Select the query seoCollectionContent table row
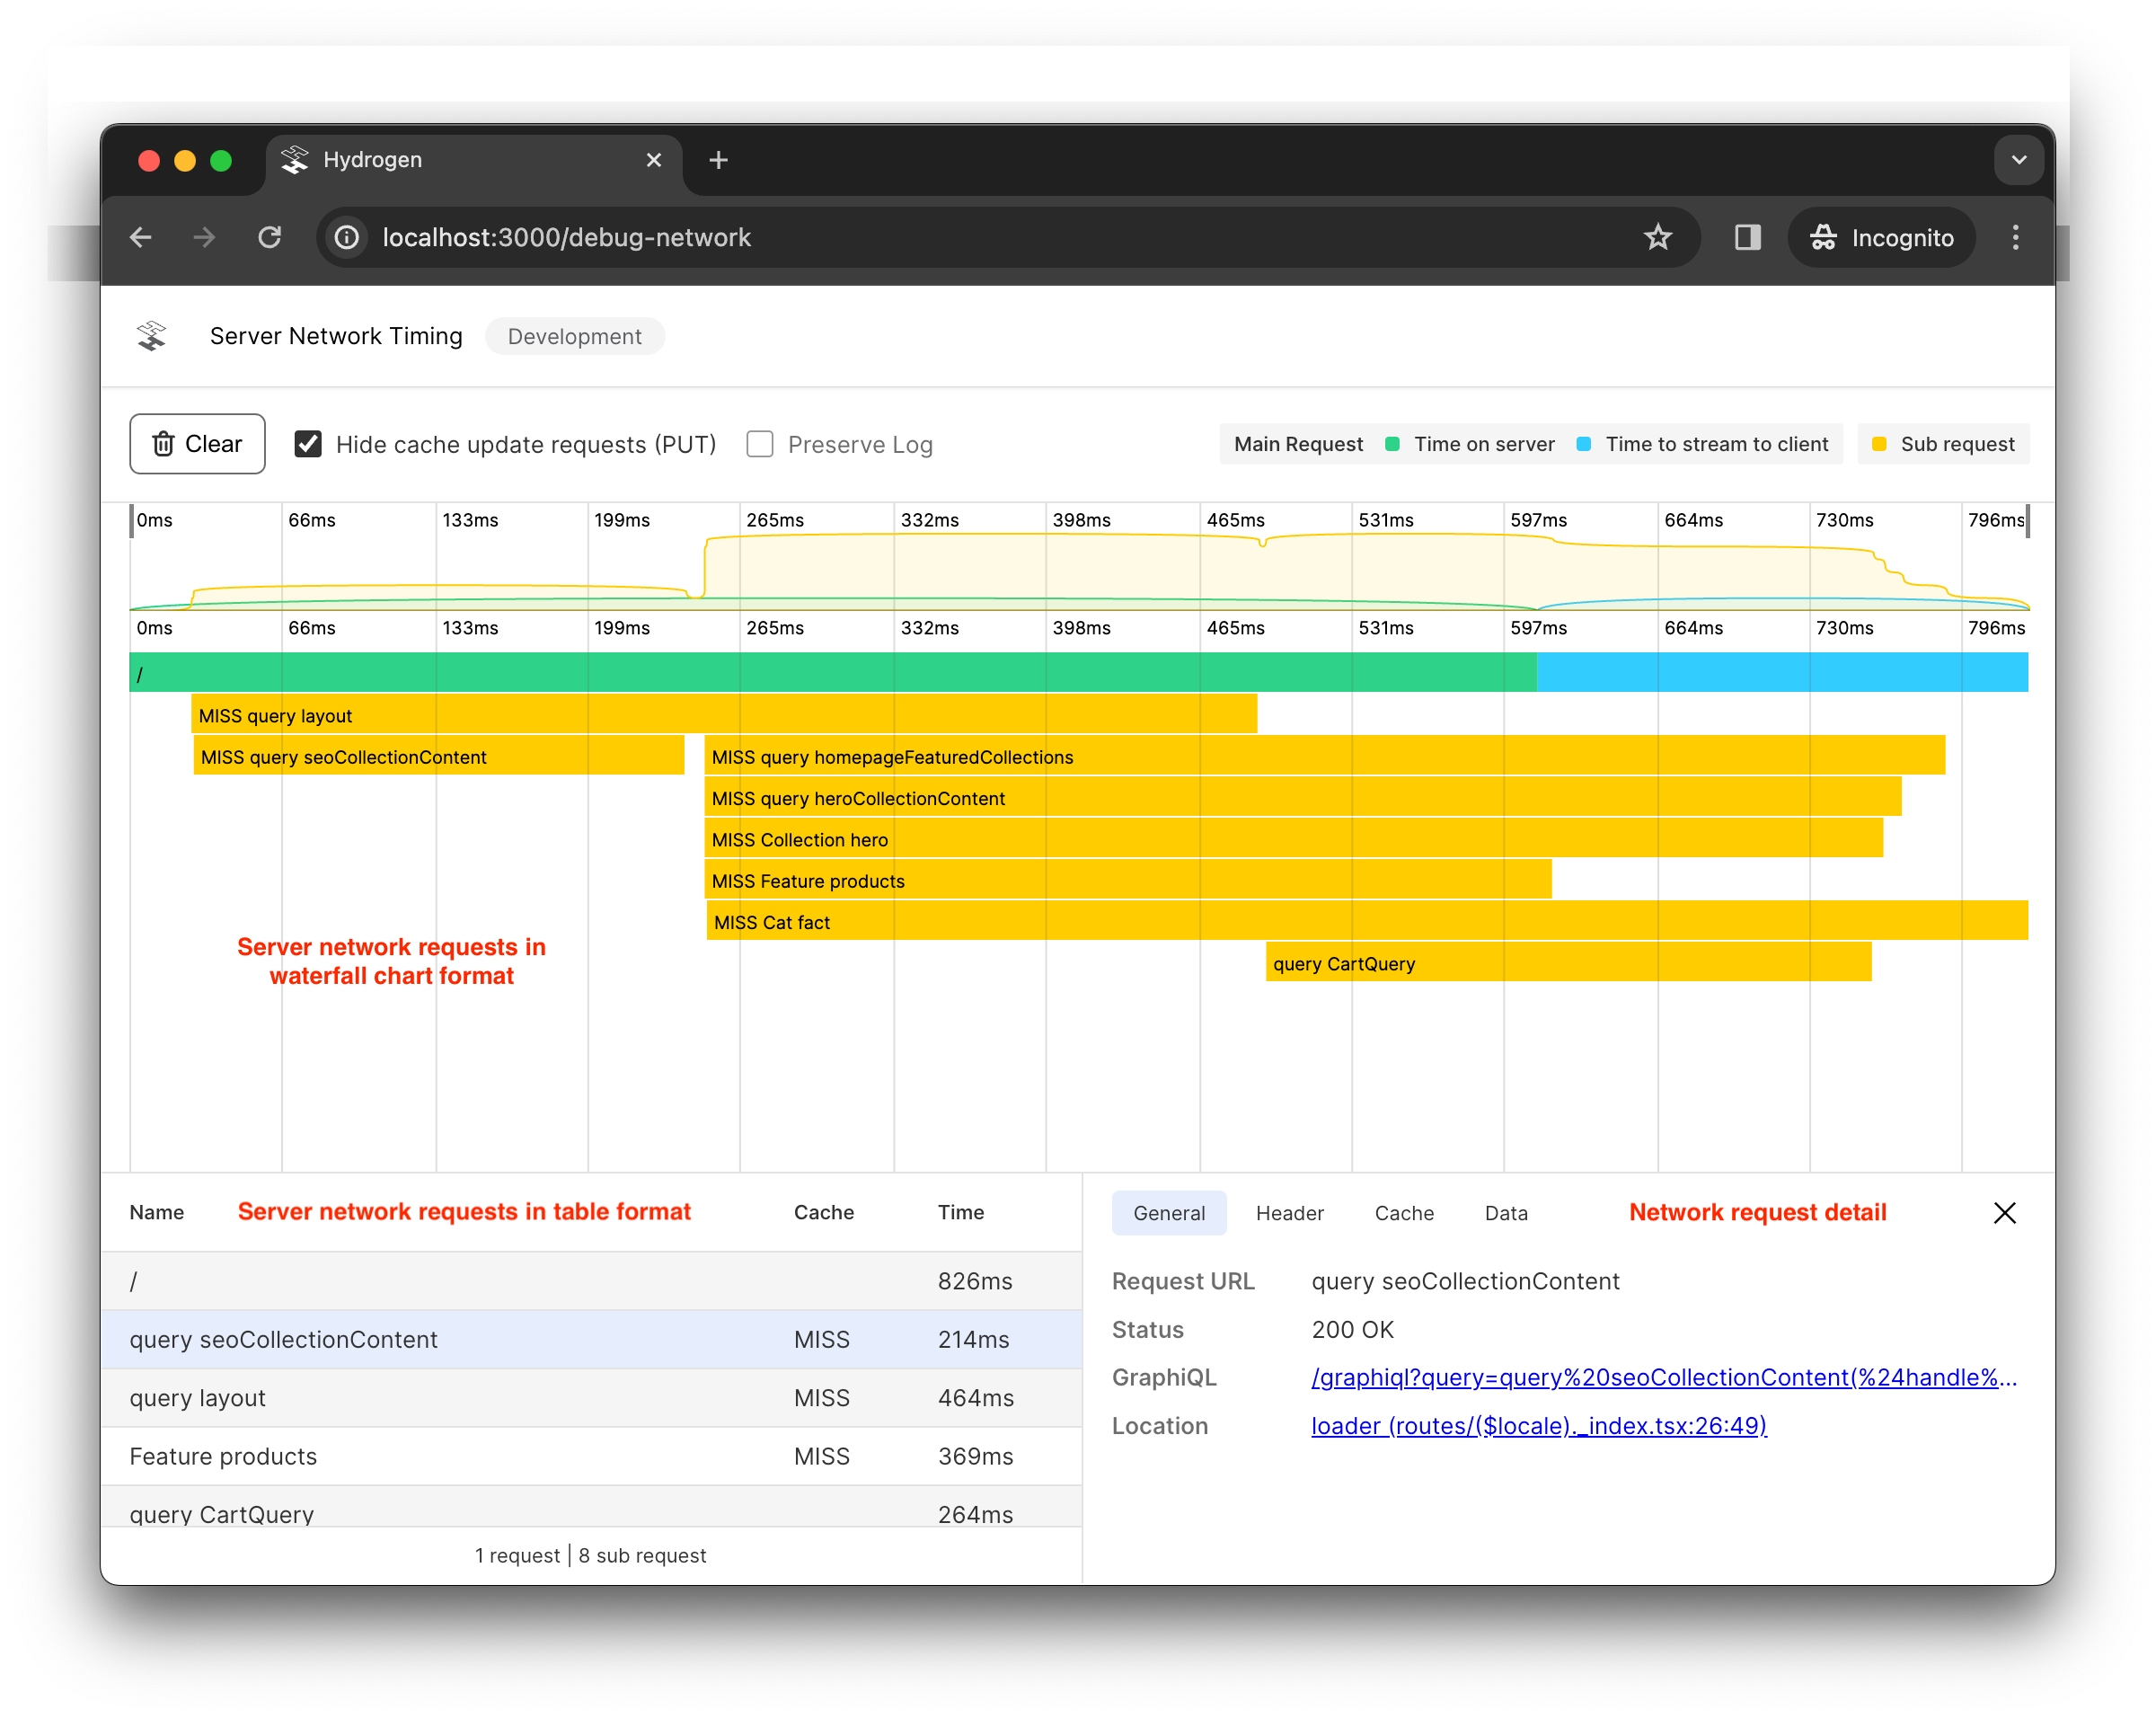The image size is (2156, 1718). (x=591, y=1340)
